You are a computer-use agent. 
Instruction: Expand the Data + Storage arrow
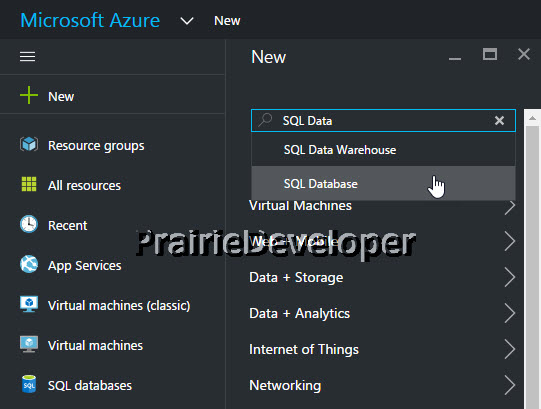tap(510, 277)
